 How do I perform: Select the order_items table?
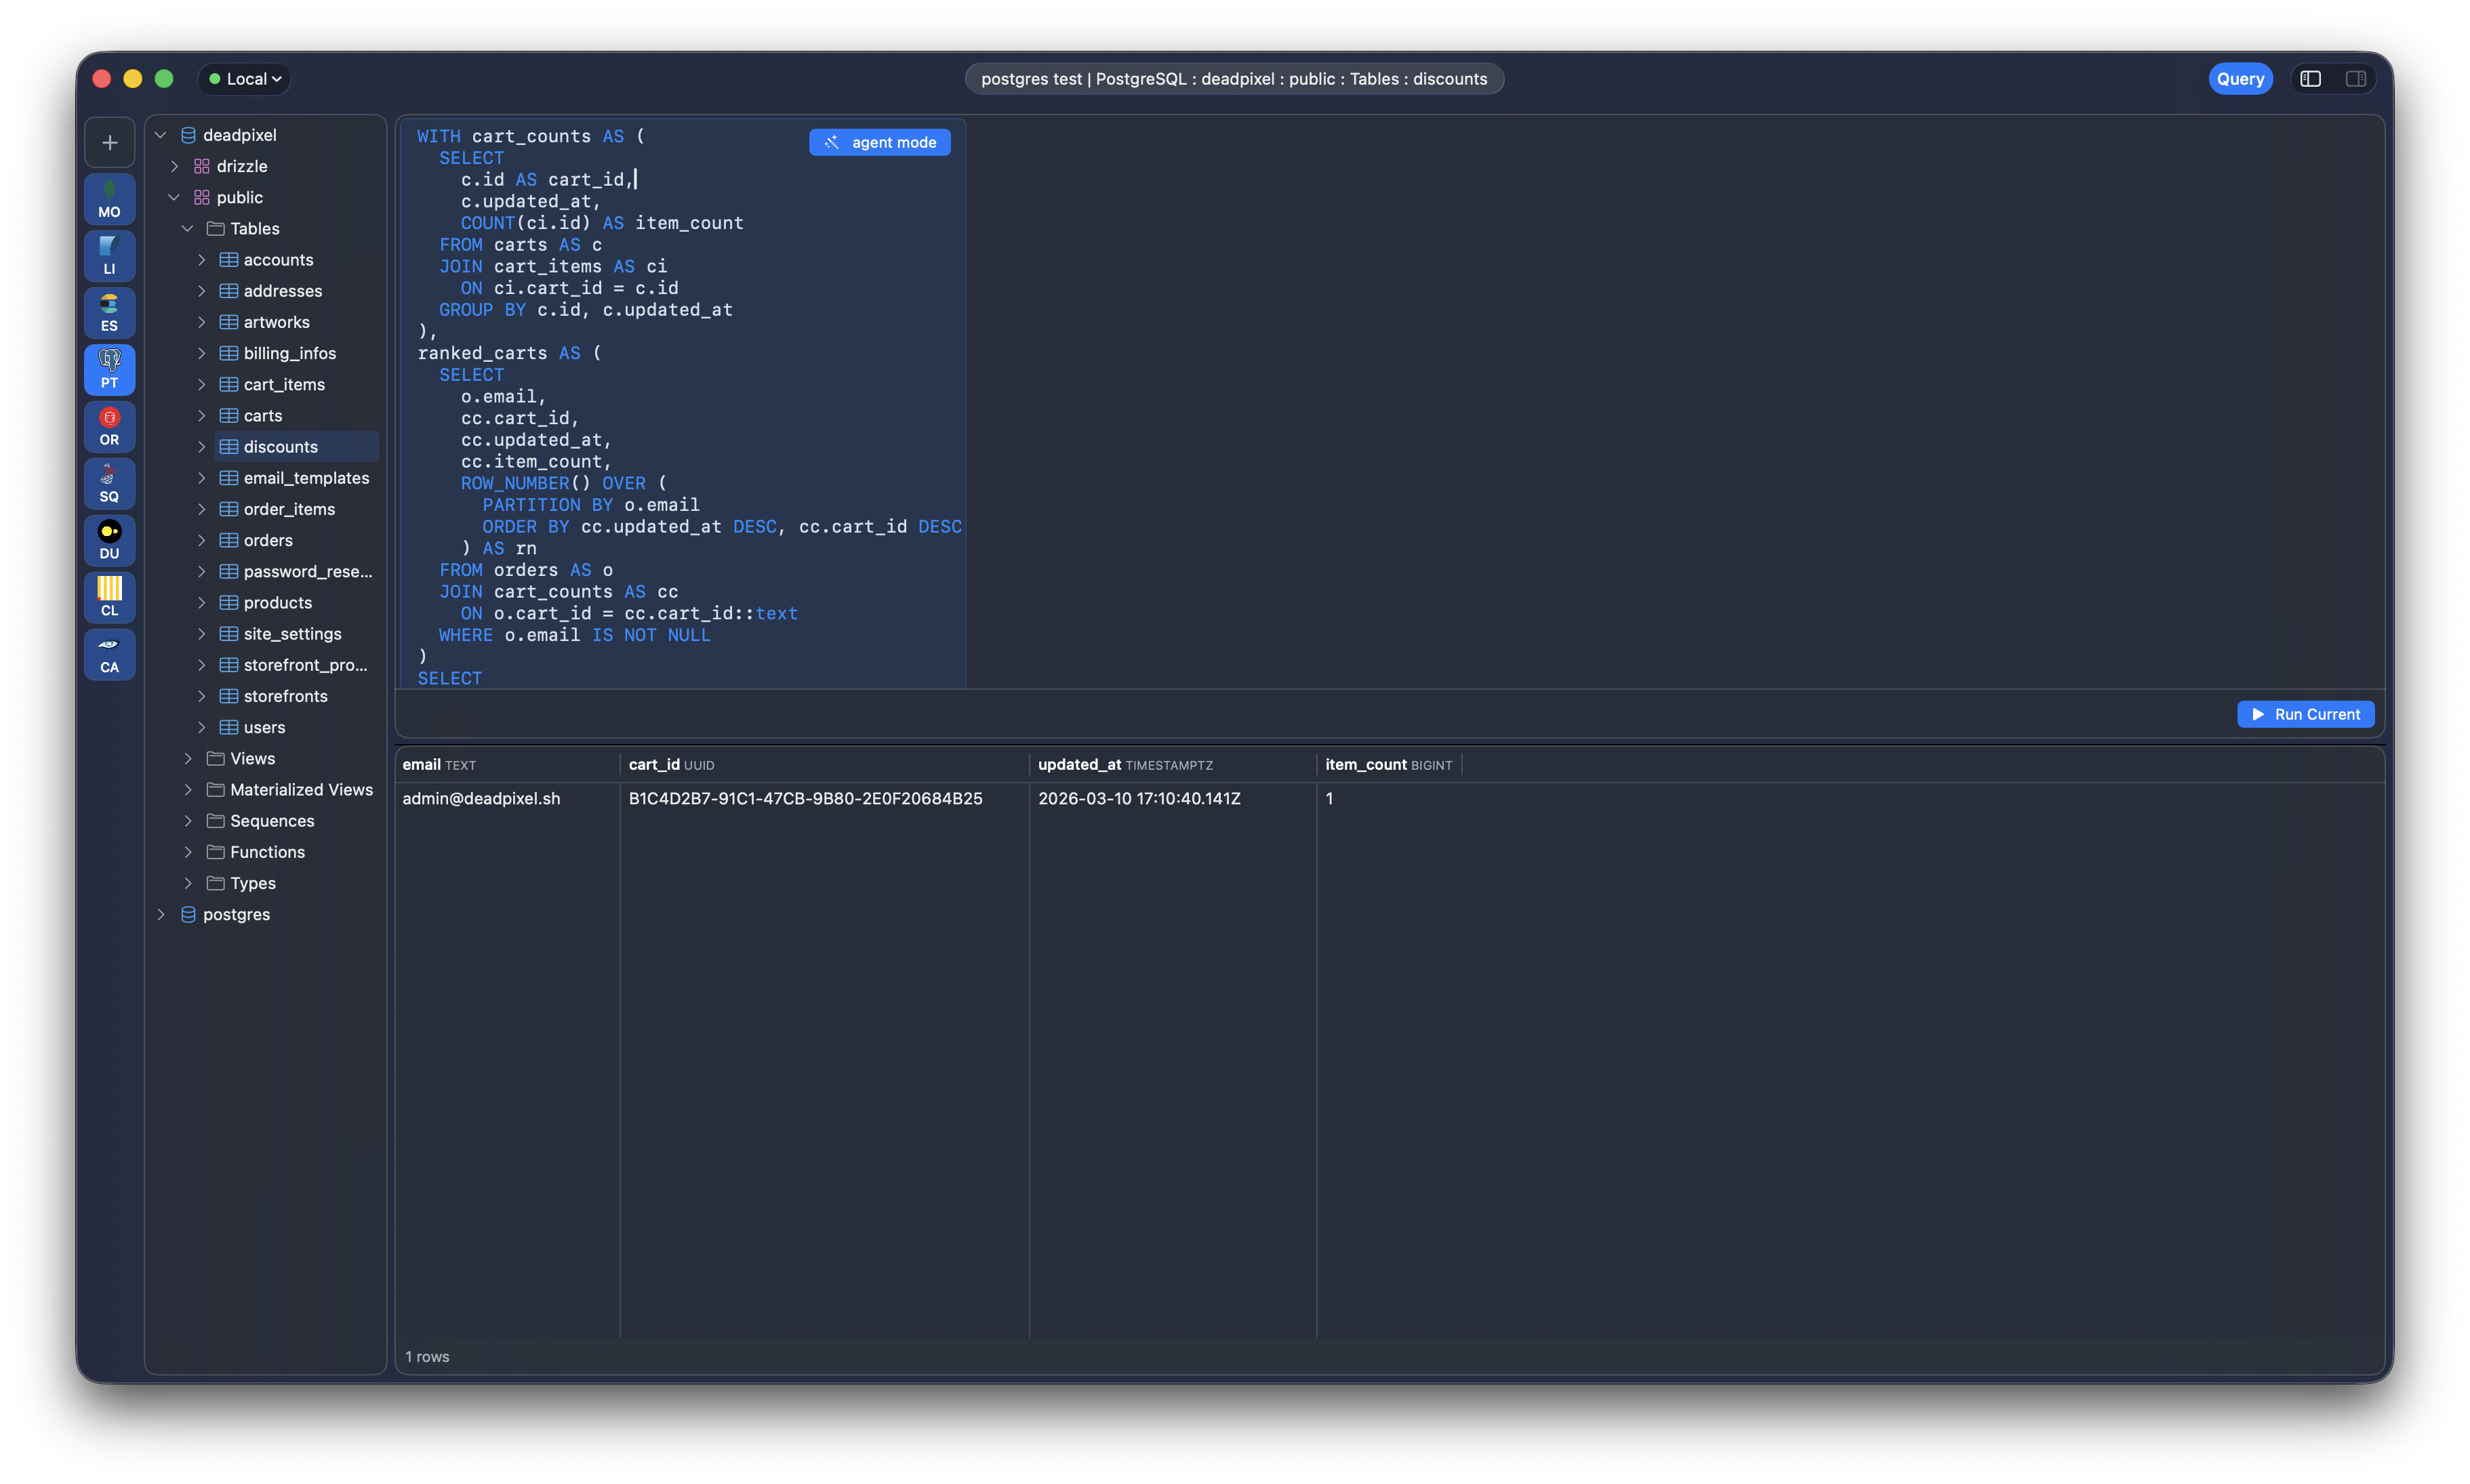coord(289,509)
